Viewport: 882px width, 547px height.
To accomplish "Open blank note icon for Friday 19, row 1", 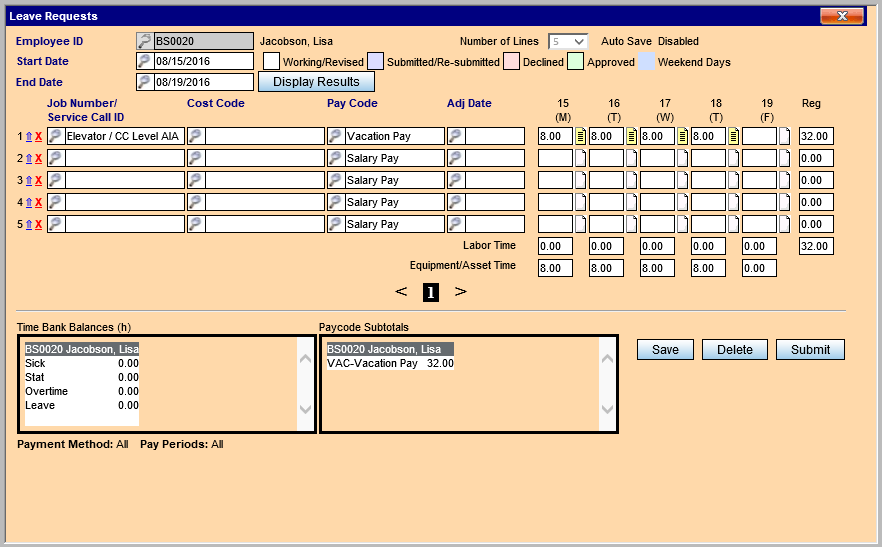I will point(784,136).
